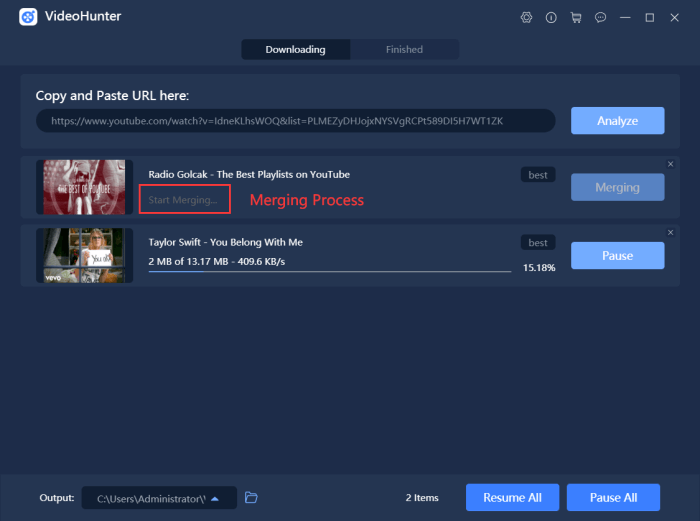This screenshot has height=521, width=700.
Task: Remove the Taylor Swift download item
Action: tap(670, 232)
